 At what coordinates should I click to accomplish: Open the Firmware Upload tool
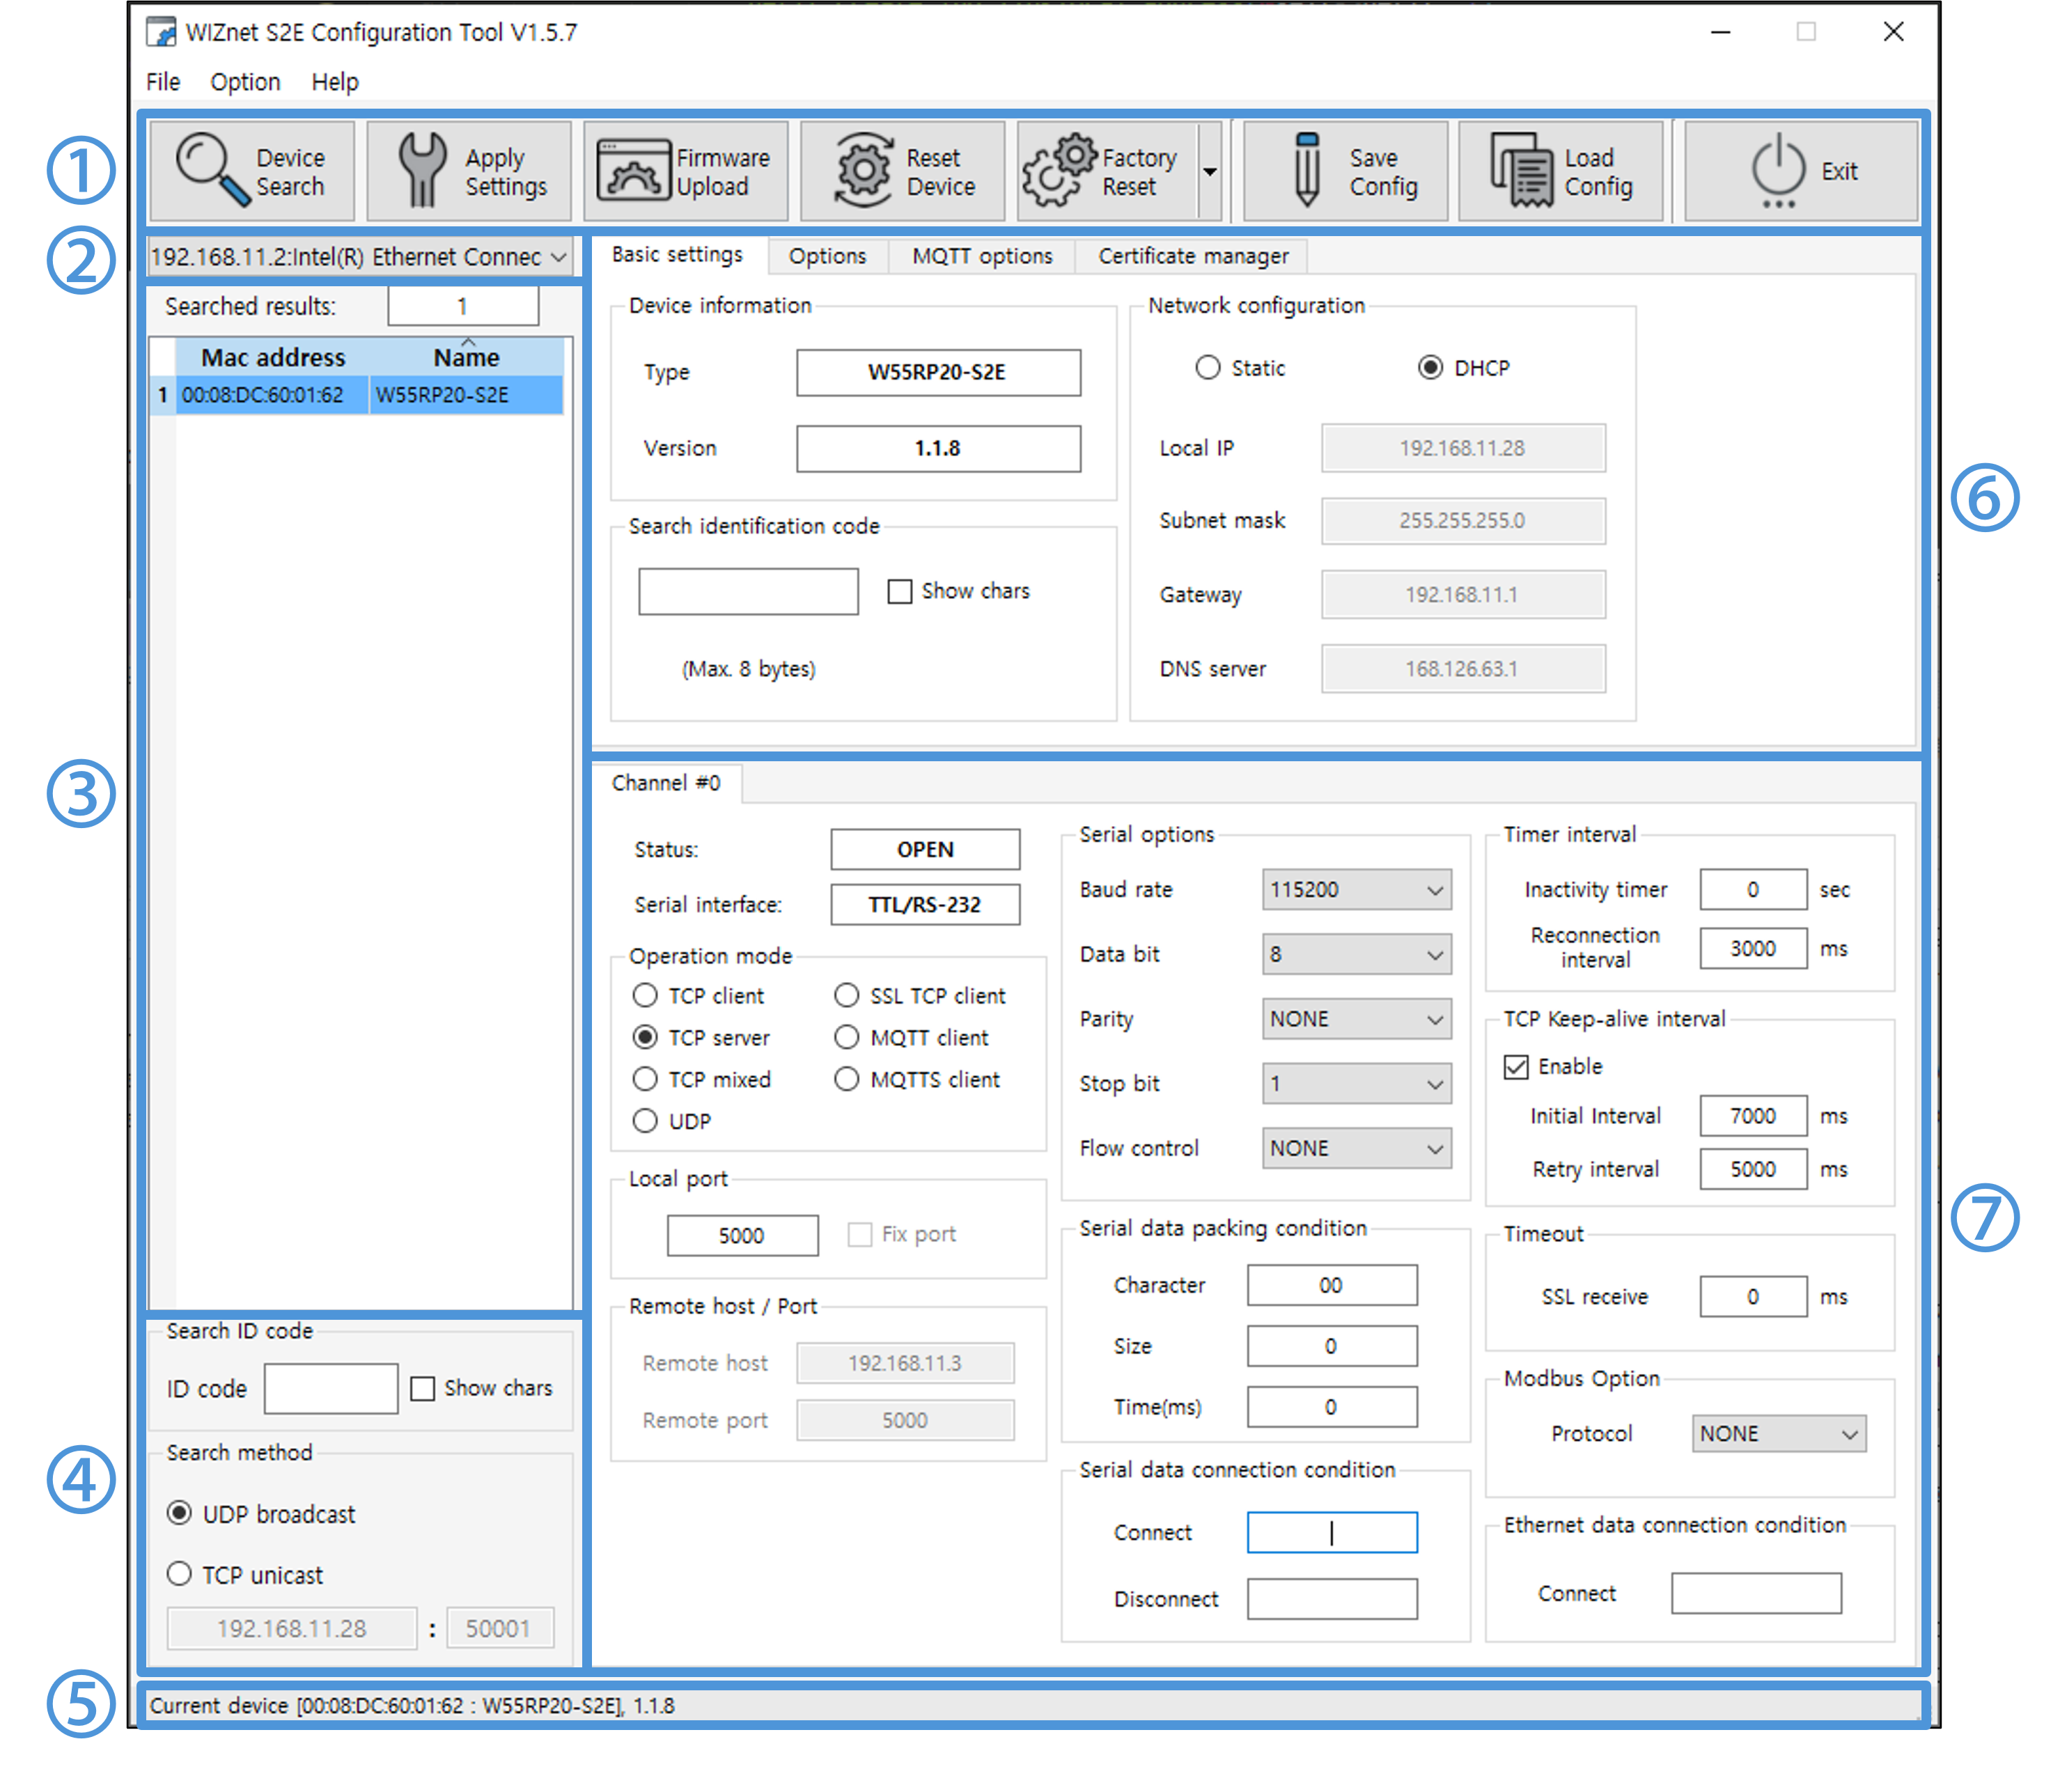686,171
